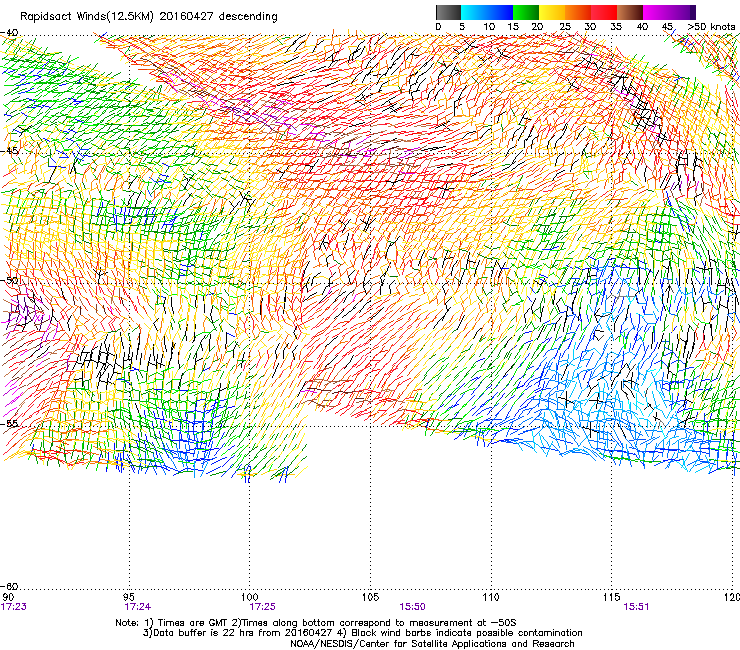Image resolution: width=740 pixels, height=650 pixels.
Task: Click the longitude label '90'
Action: click(8, 598)
